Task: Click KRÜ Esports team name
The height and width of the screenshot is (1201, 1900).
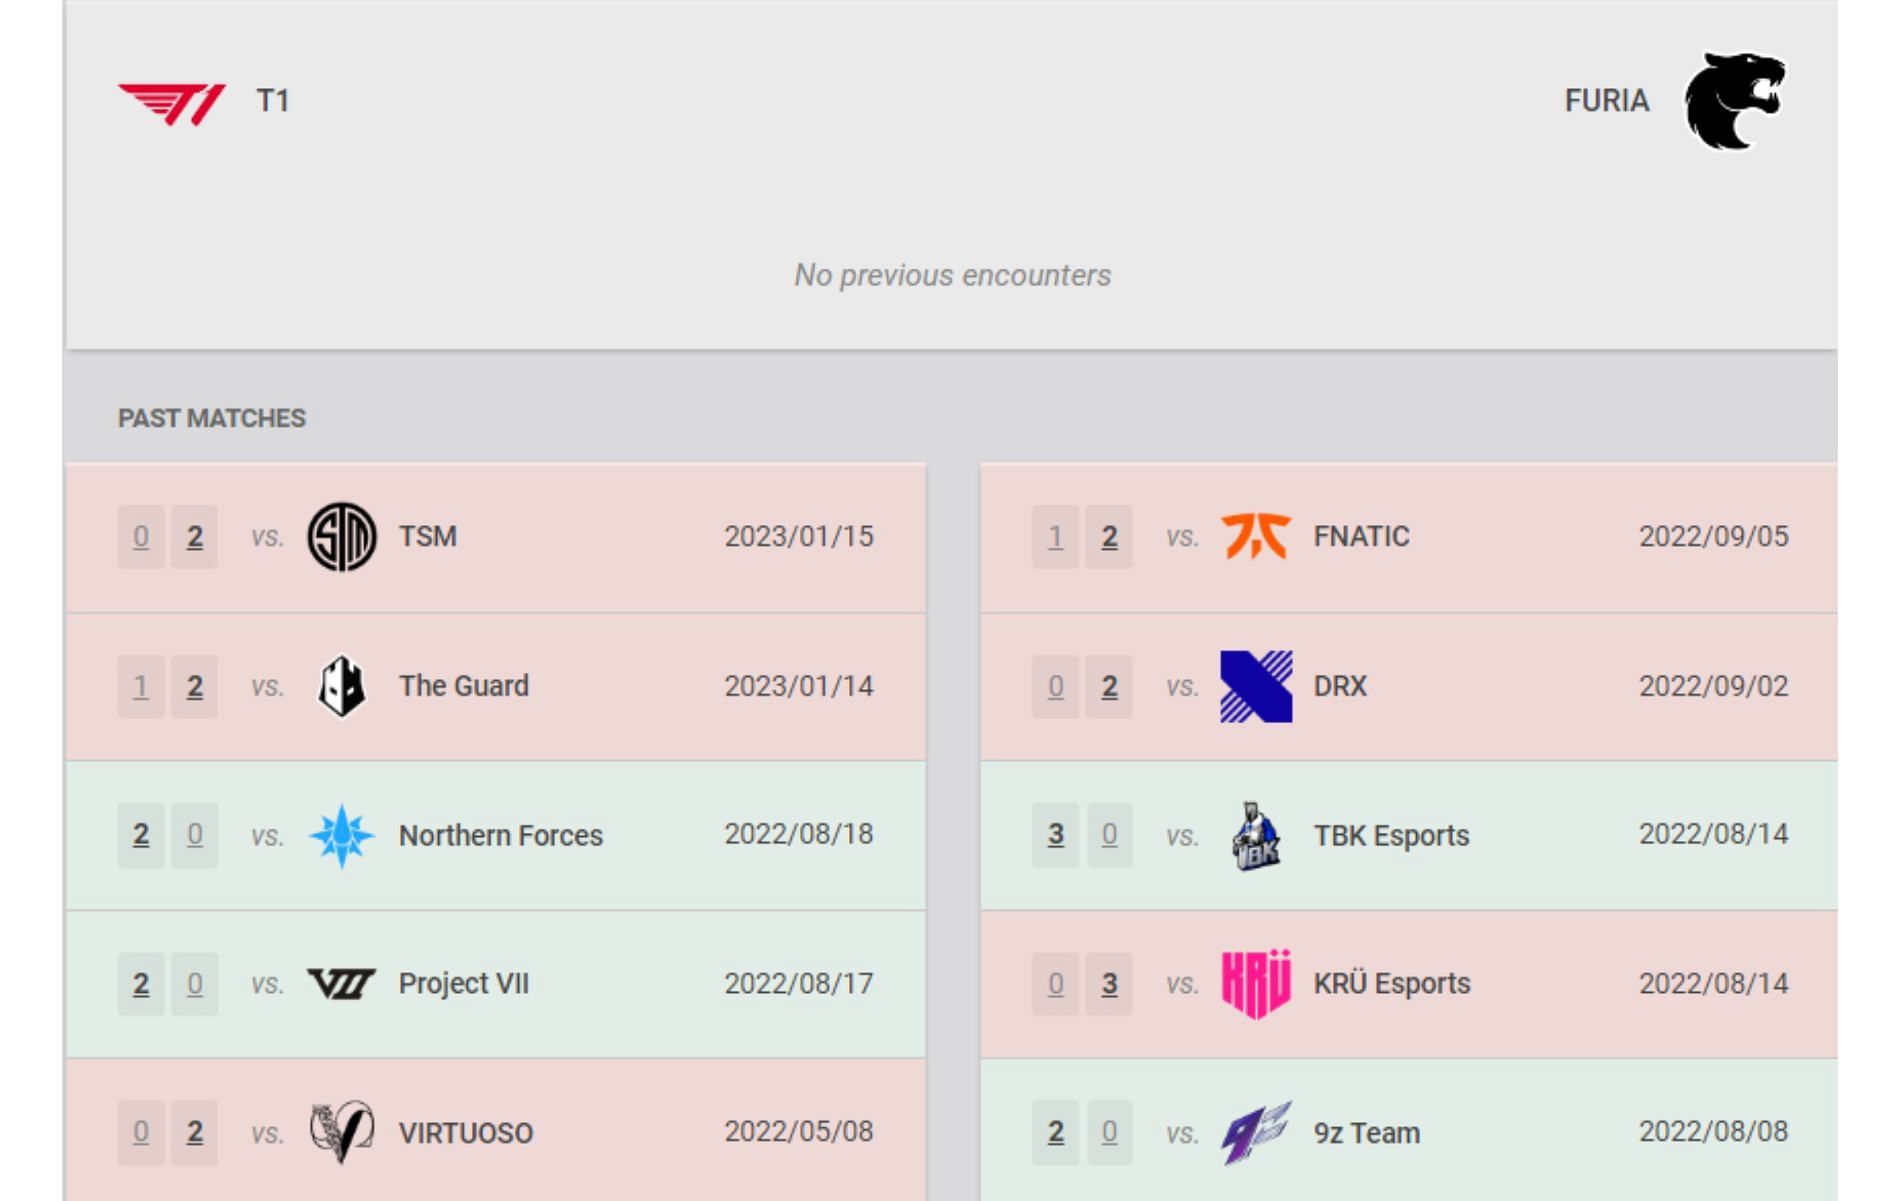Action: coord(1392,984)
